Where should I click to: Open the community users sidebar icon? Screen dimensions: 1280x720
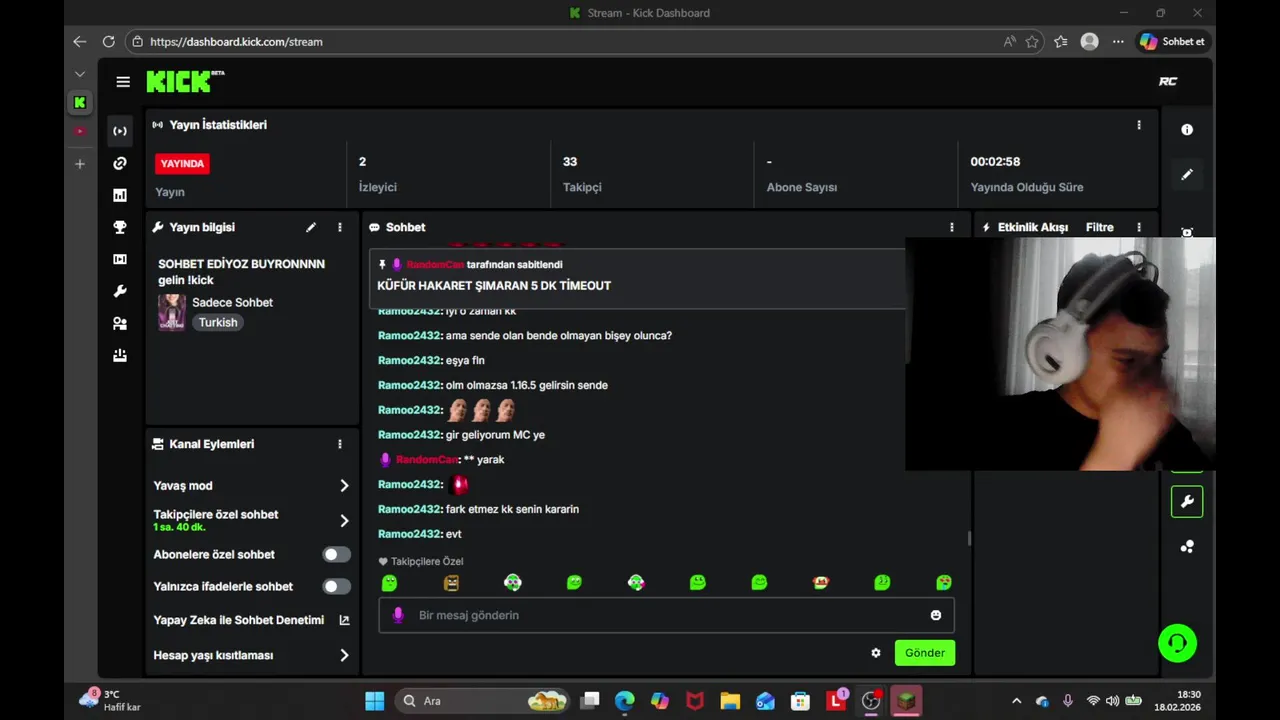pos(120,323)
